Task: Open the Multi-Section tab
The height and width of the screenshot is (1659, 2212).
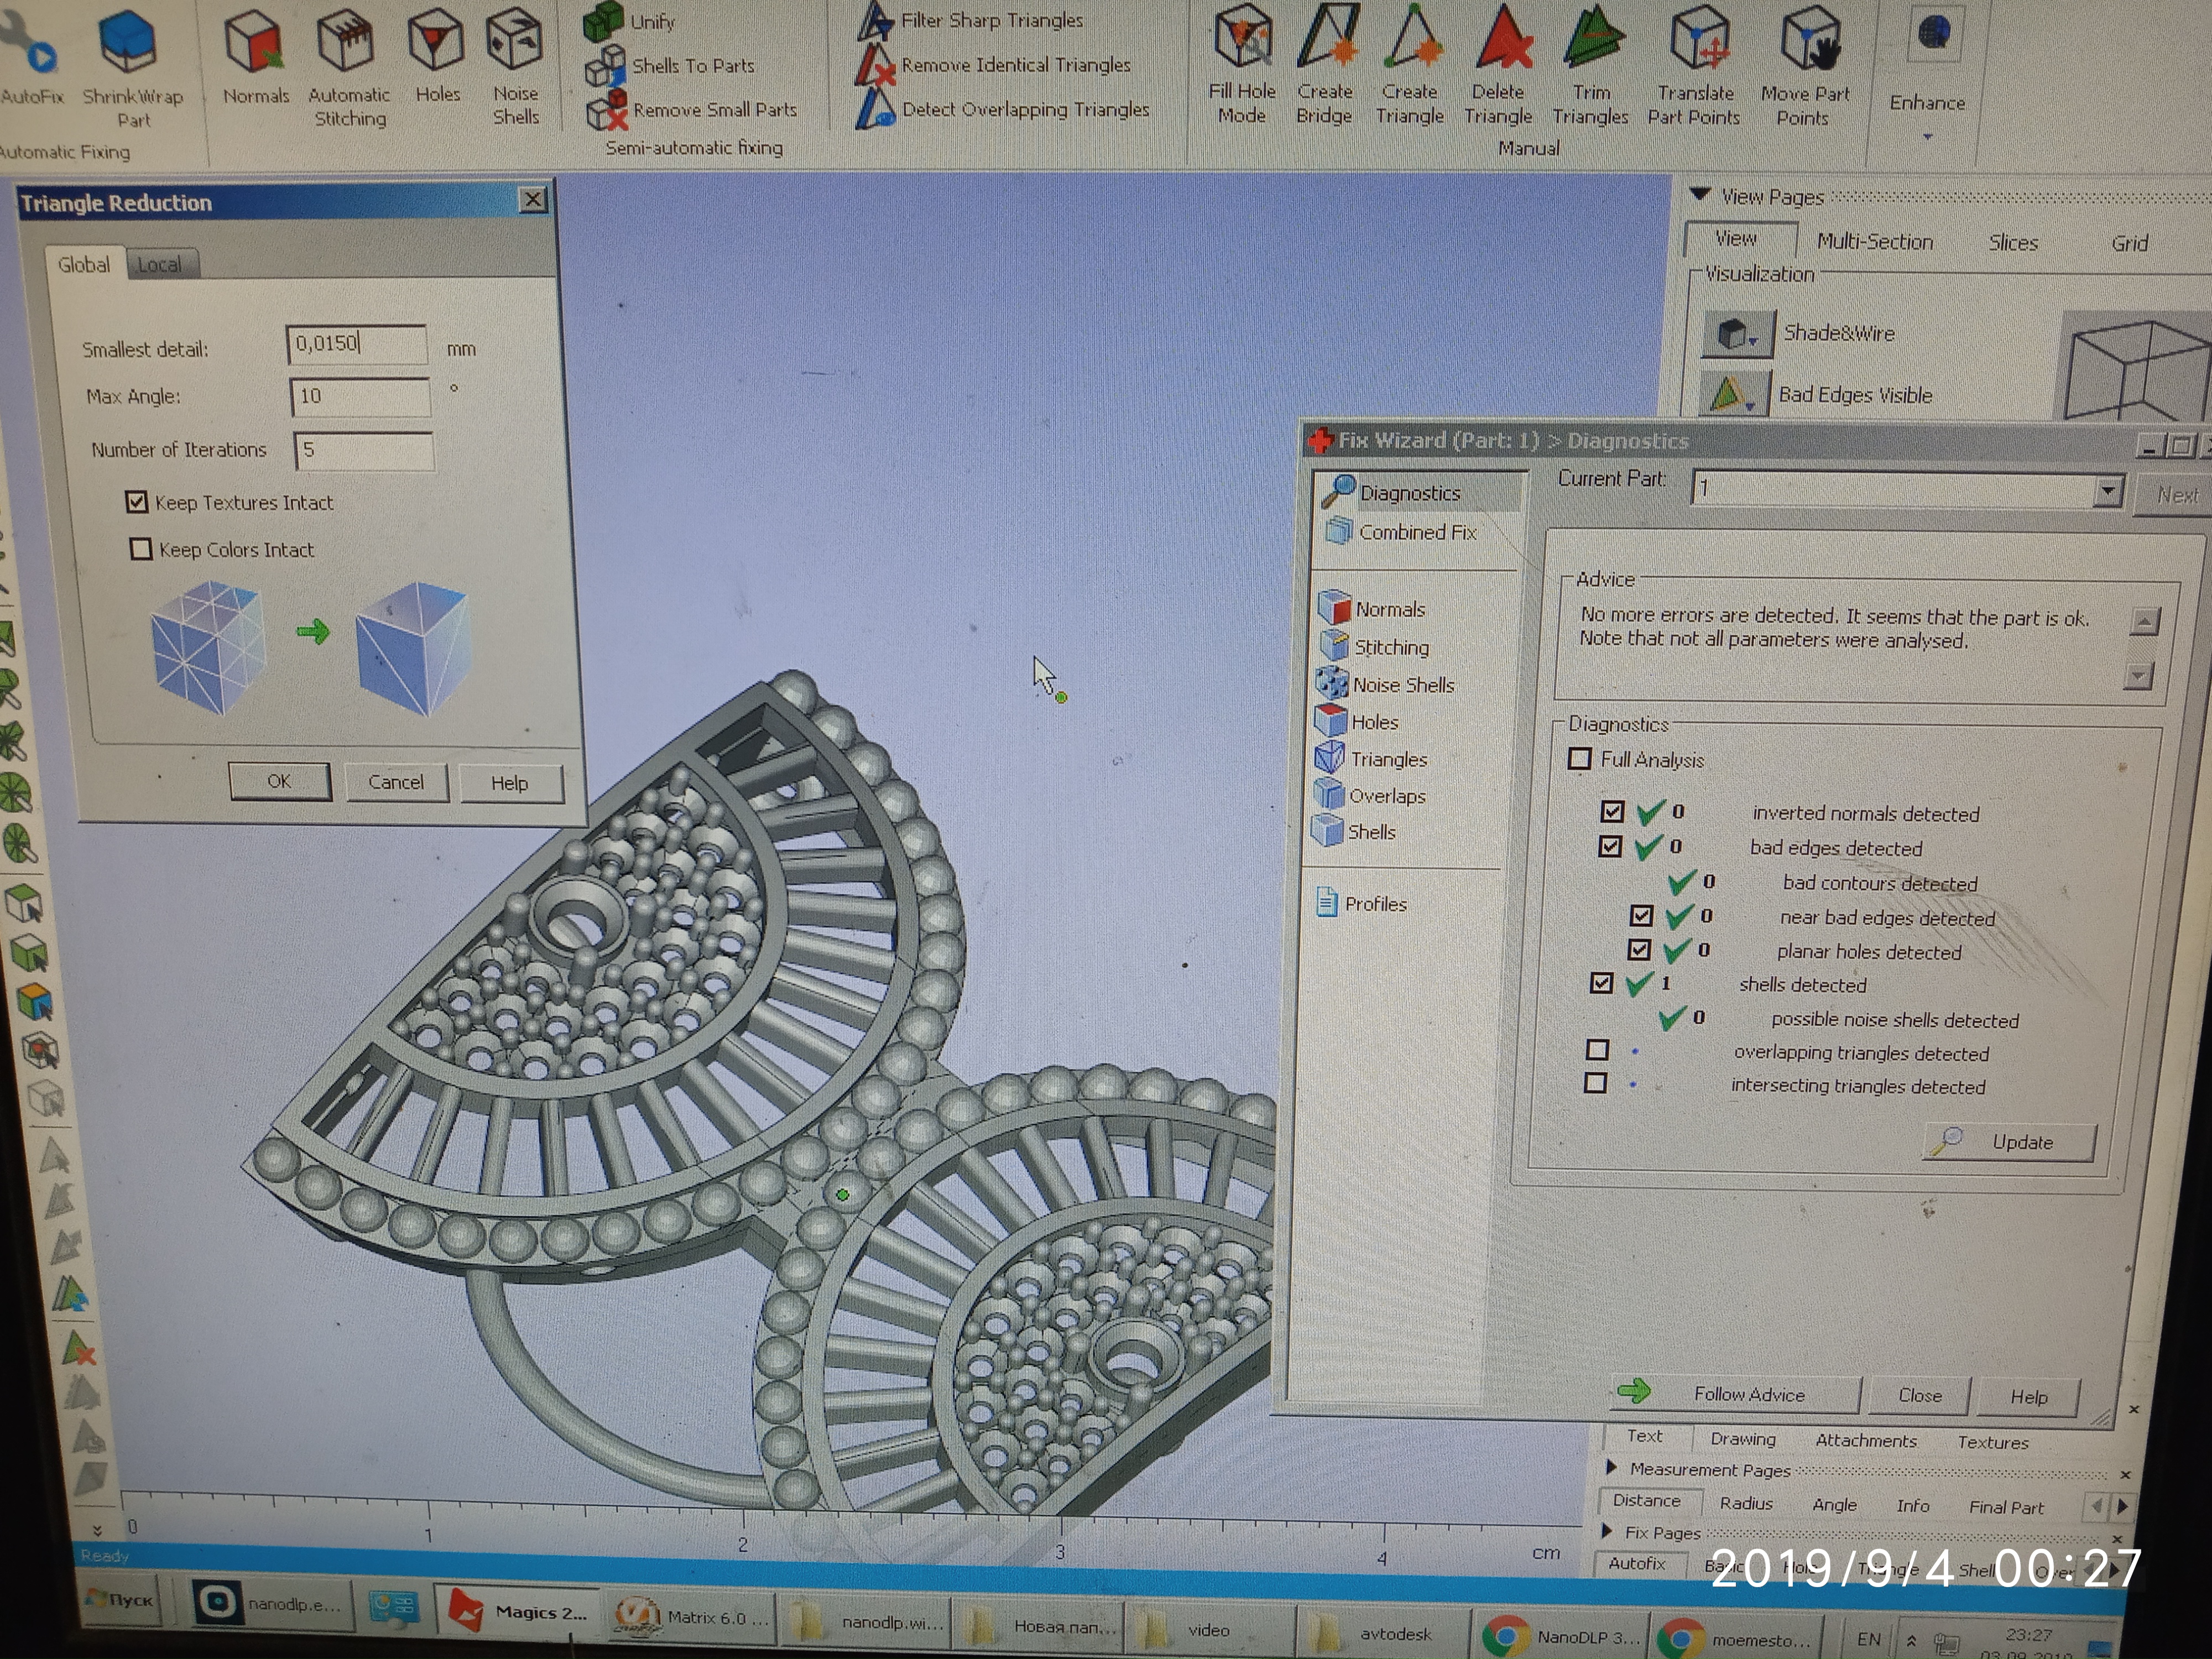Action: [x=1874, y=242]
